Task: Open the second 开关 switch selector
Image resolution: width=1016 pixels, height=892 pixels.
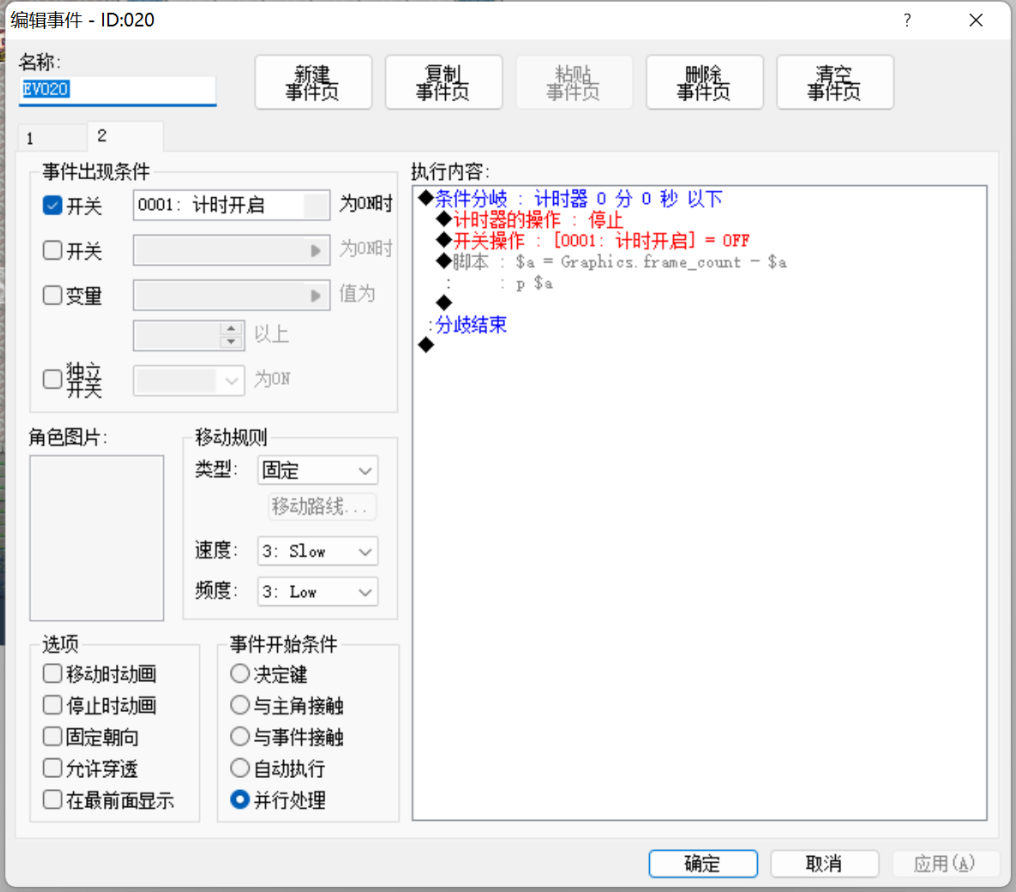Action: [231, 250]
